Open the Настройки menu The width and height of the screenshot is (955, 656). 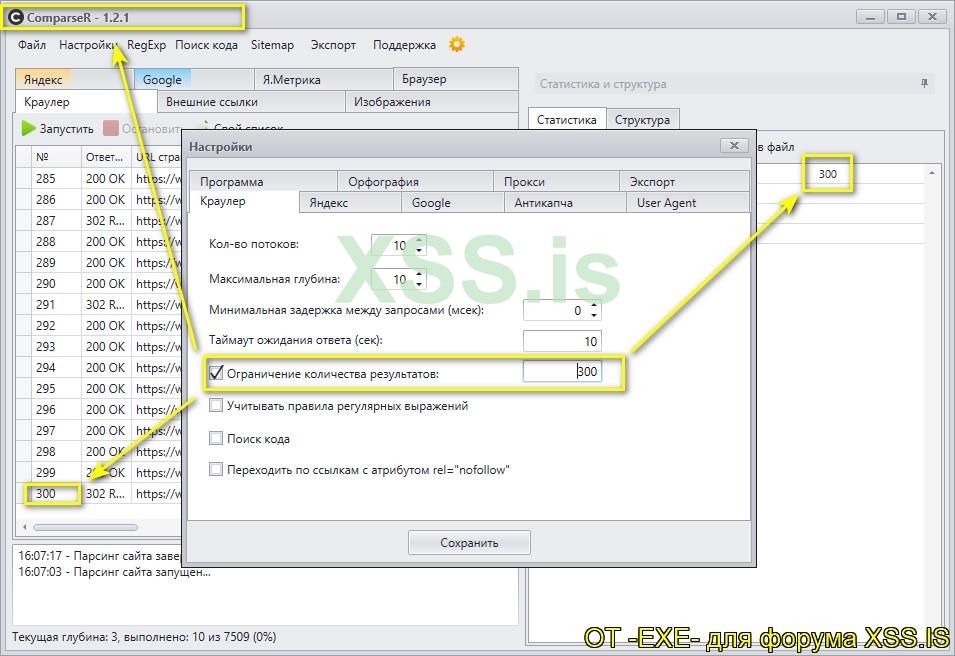pyautogui.click(x=88, y=44)
